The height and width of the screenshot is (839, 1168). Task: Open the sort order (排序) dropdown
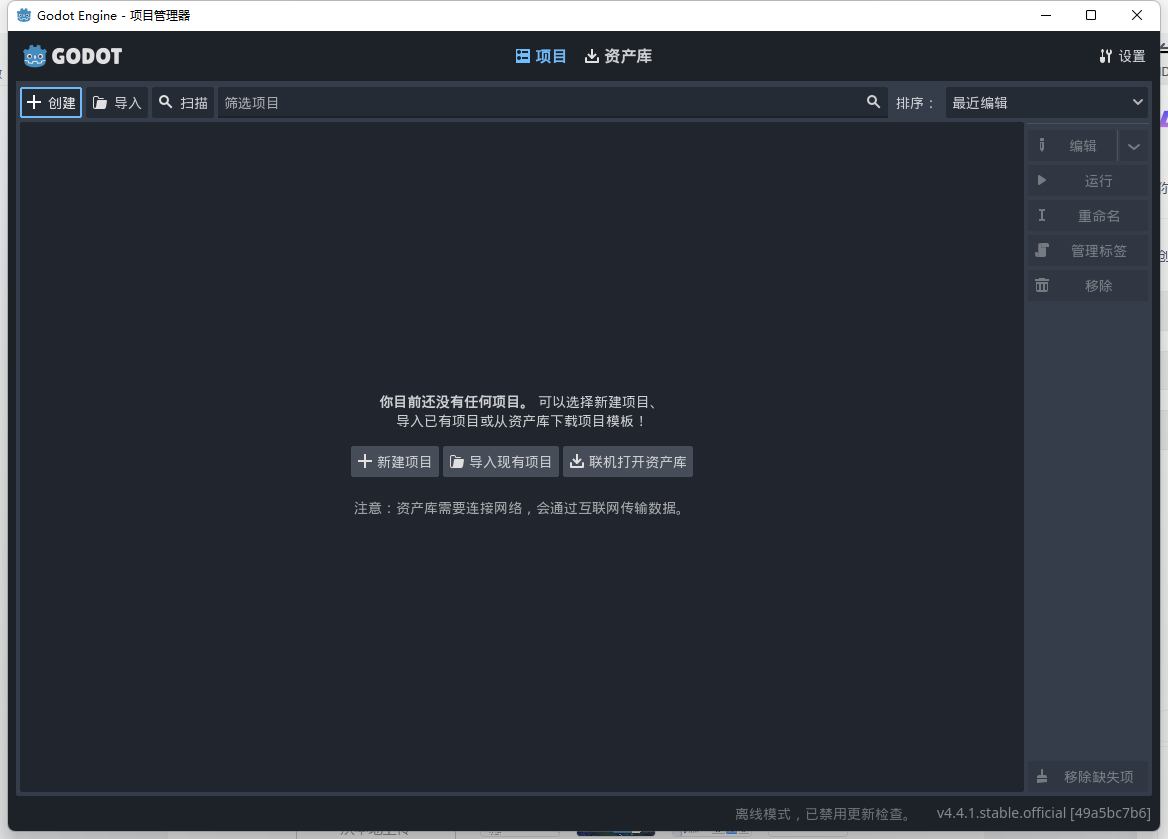click(x=1046, y=102)
